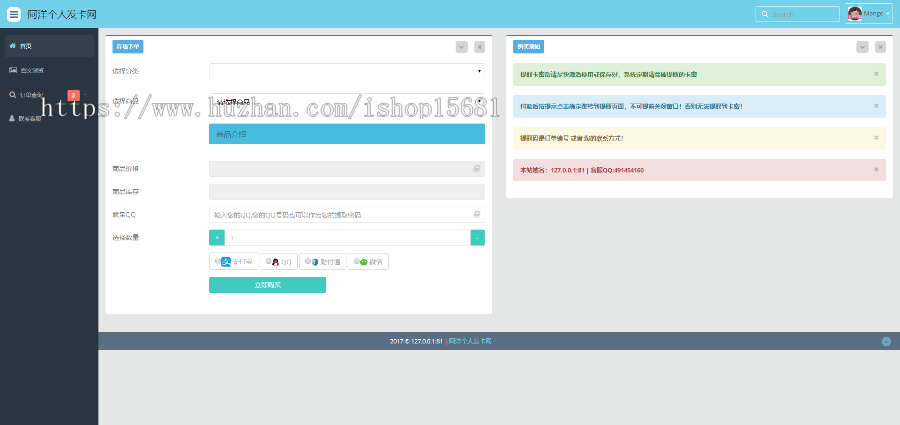Open the product selection dropdown
Viewport: 900px width, 425px height.
(x=347, y=101)
